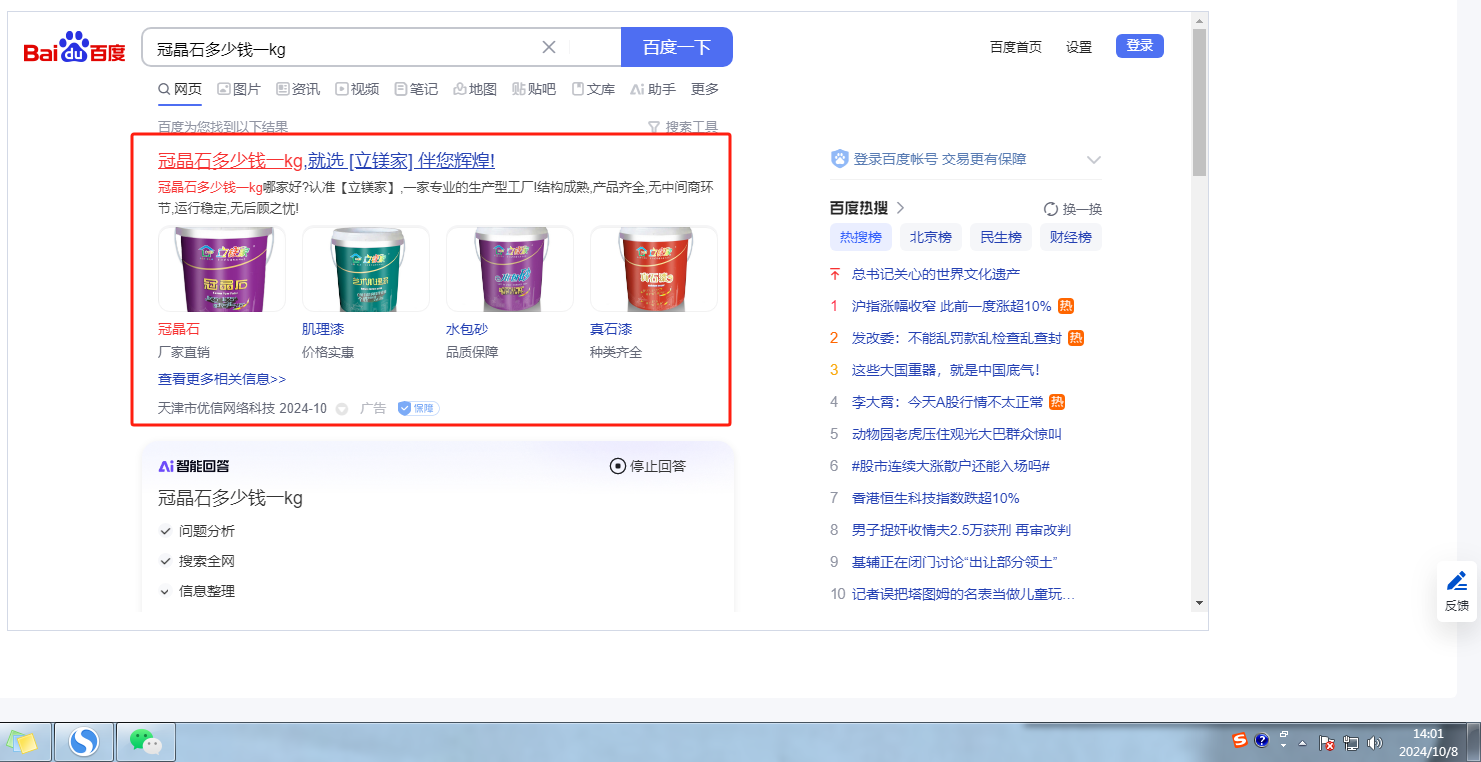This screenshot has height=762, width=1481.
Task: Click the 冠晶石 paint bucket thumbnail
Action: pos(222,269)
